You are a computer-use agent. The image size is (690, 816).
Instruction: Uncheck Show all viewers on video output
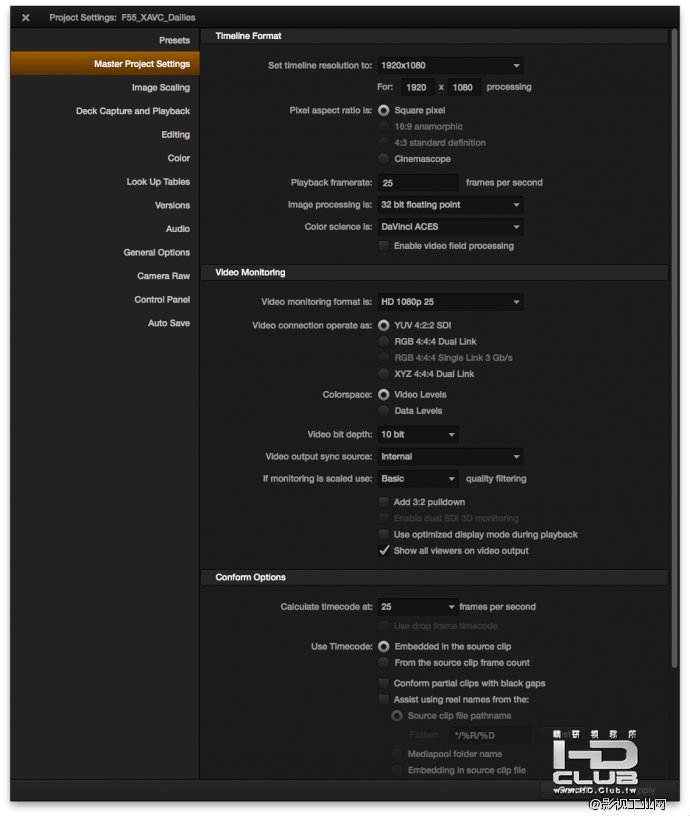pyautogui.click(x=384, y=551)
